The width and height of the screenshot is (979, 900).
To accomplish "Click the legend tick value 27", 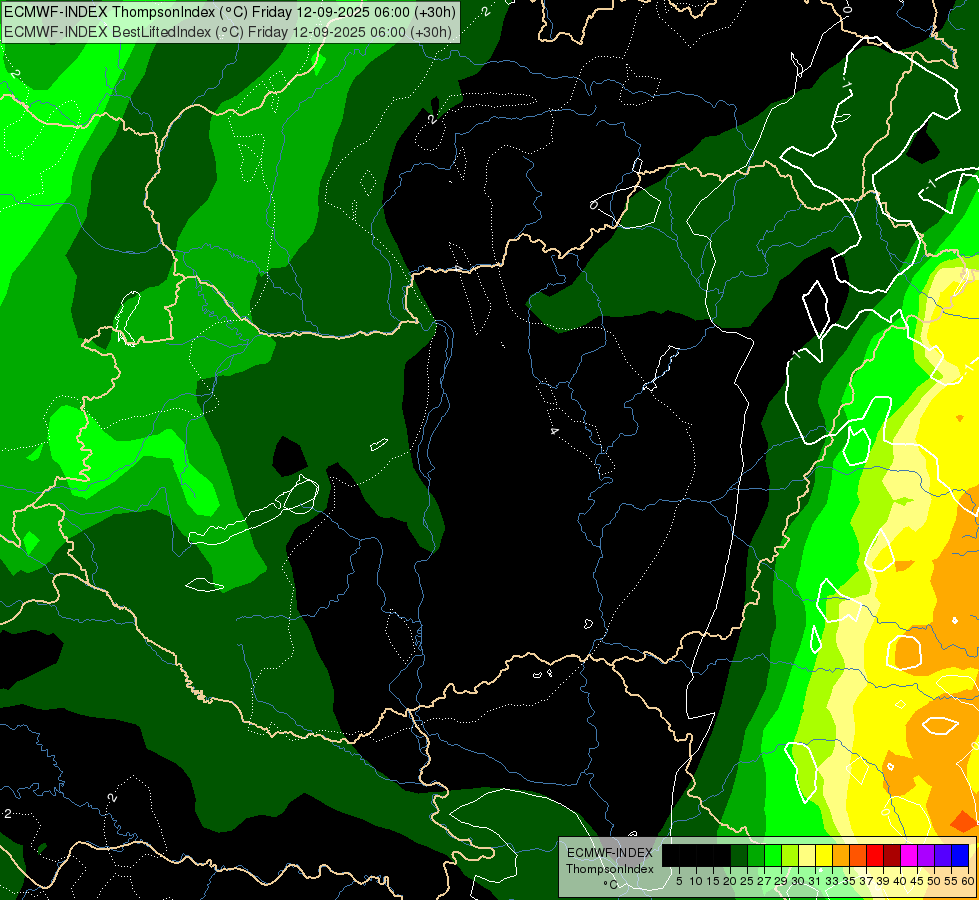I will click(x=764, y=881).
